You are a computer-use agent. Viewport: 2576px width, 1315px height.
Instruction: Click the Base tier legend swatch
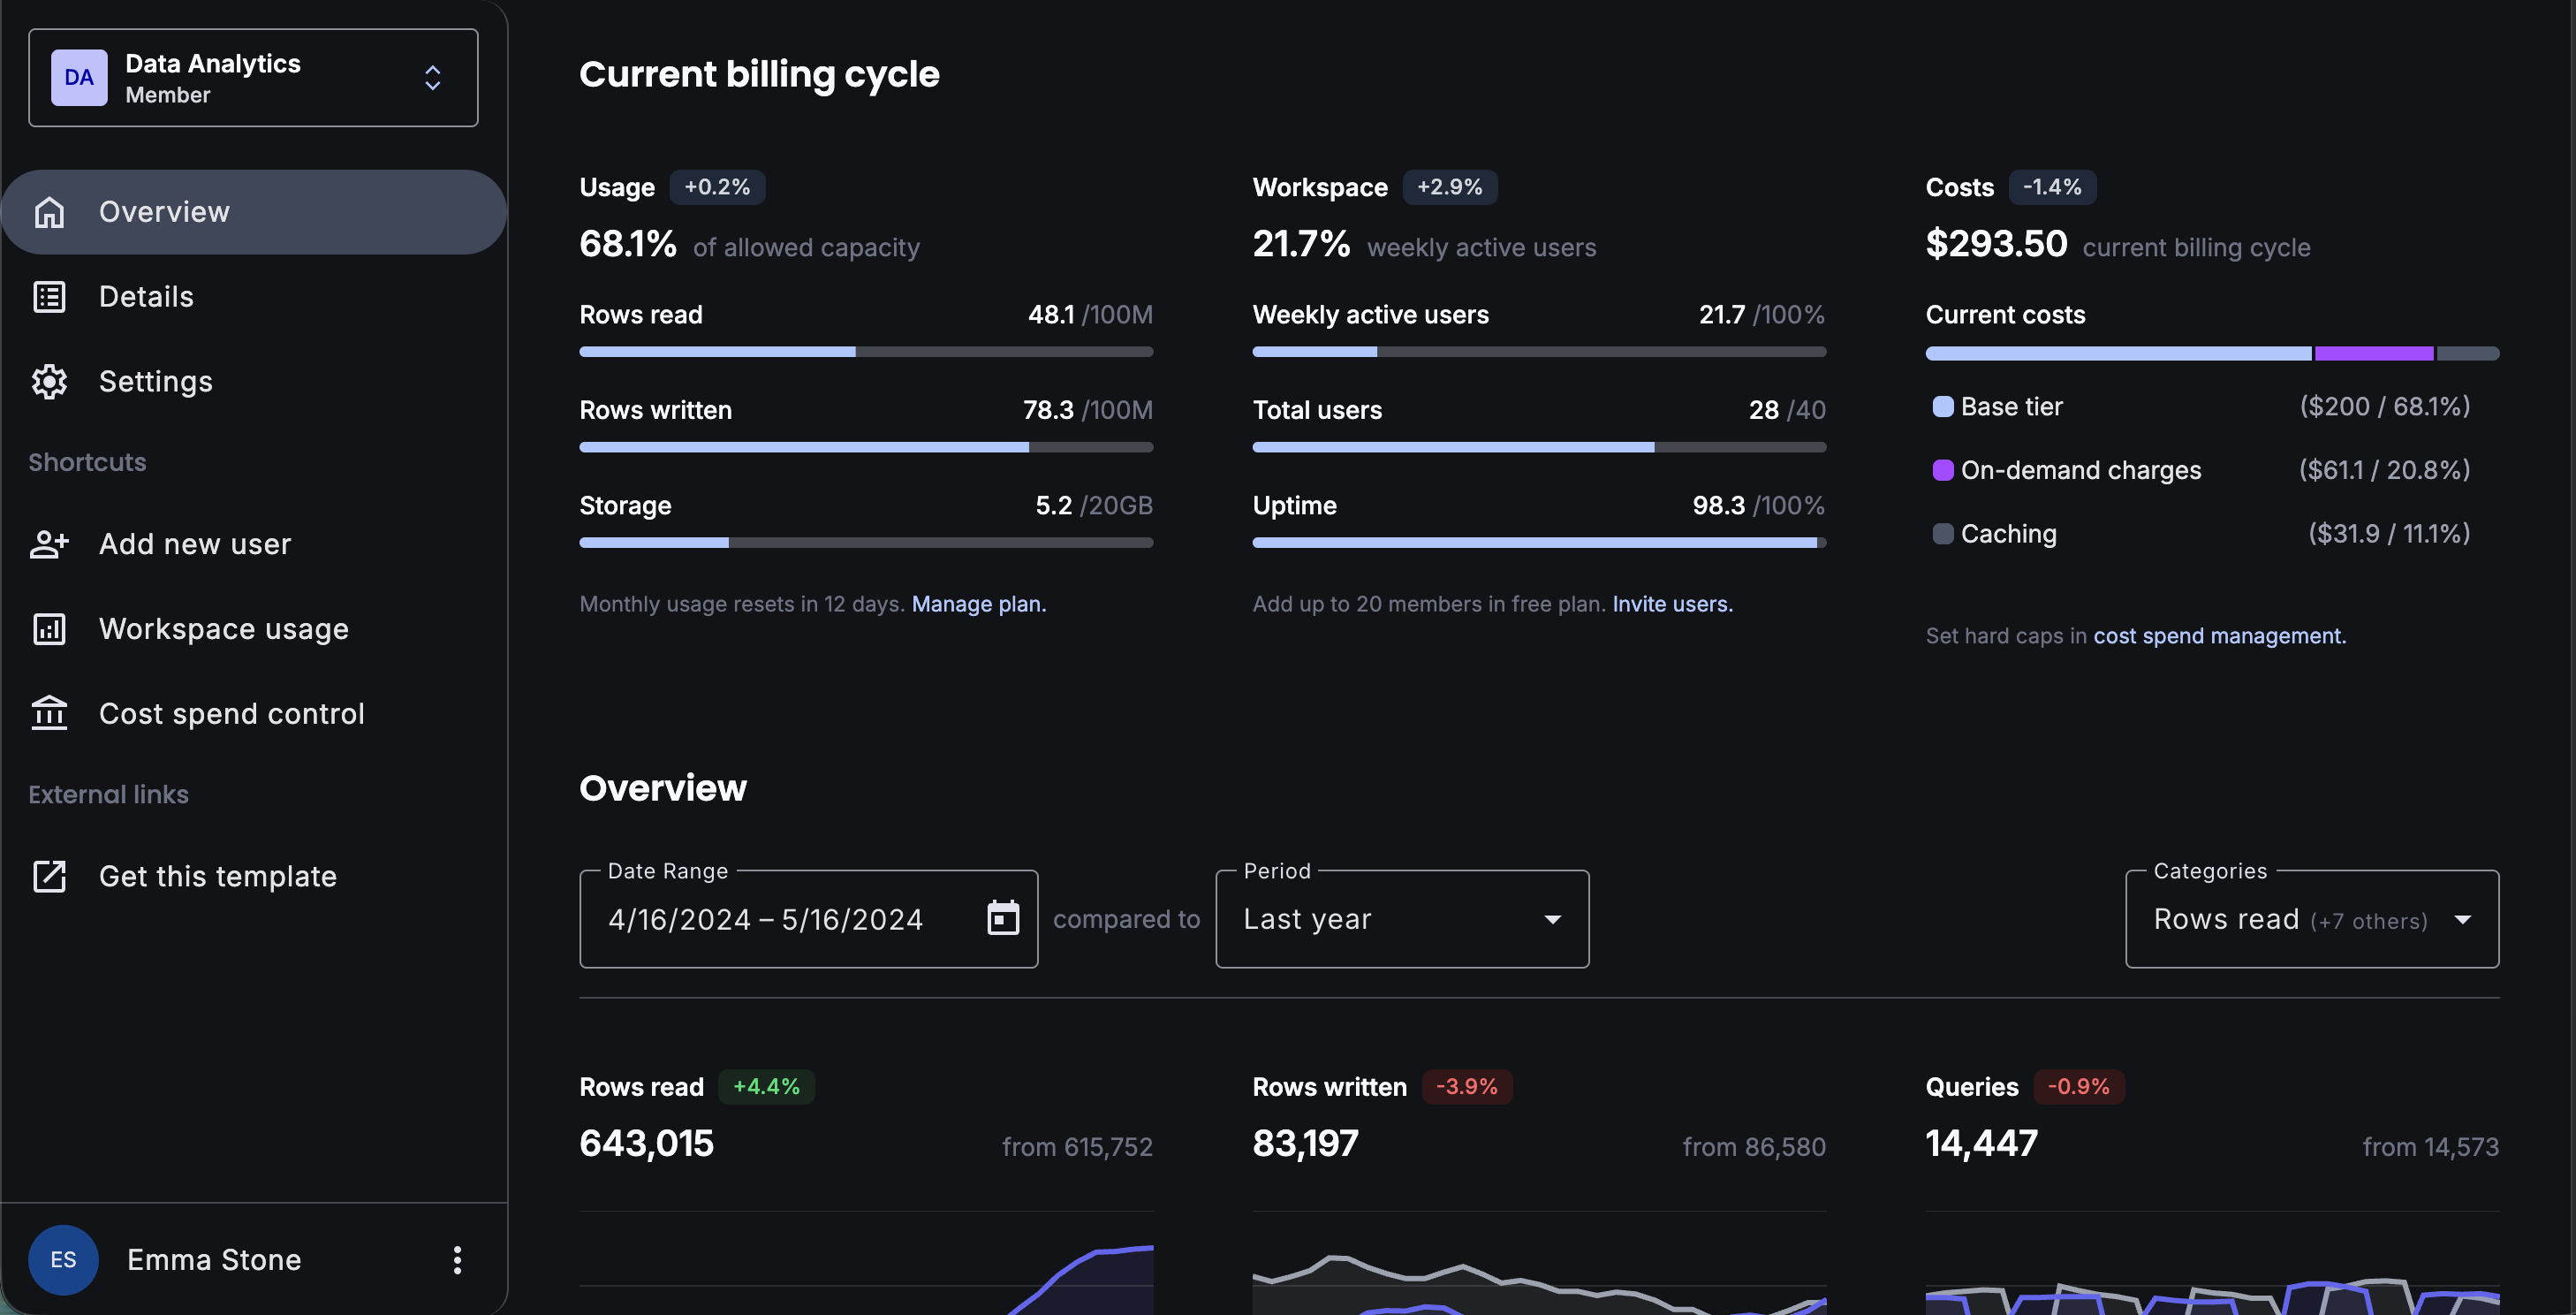tap(1942, 407)
